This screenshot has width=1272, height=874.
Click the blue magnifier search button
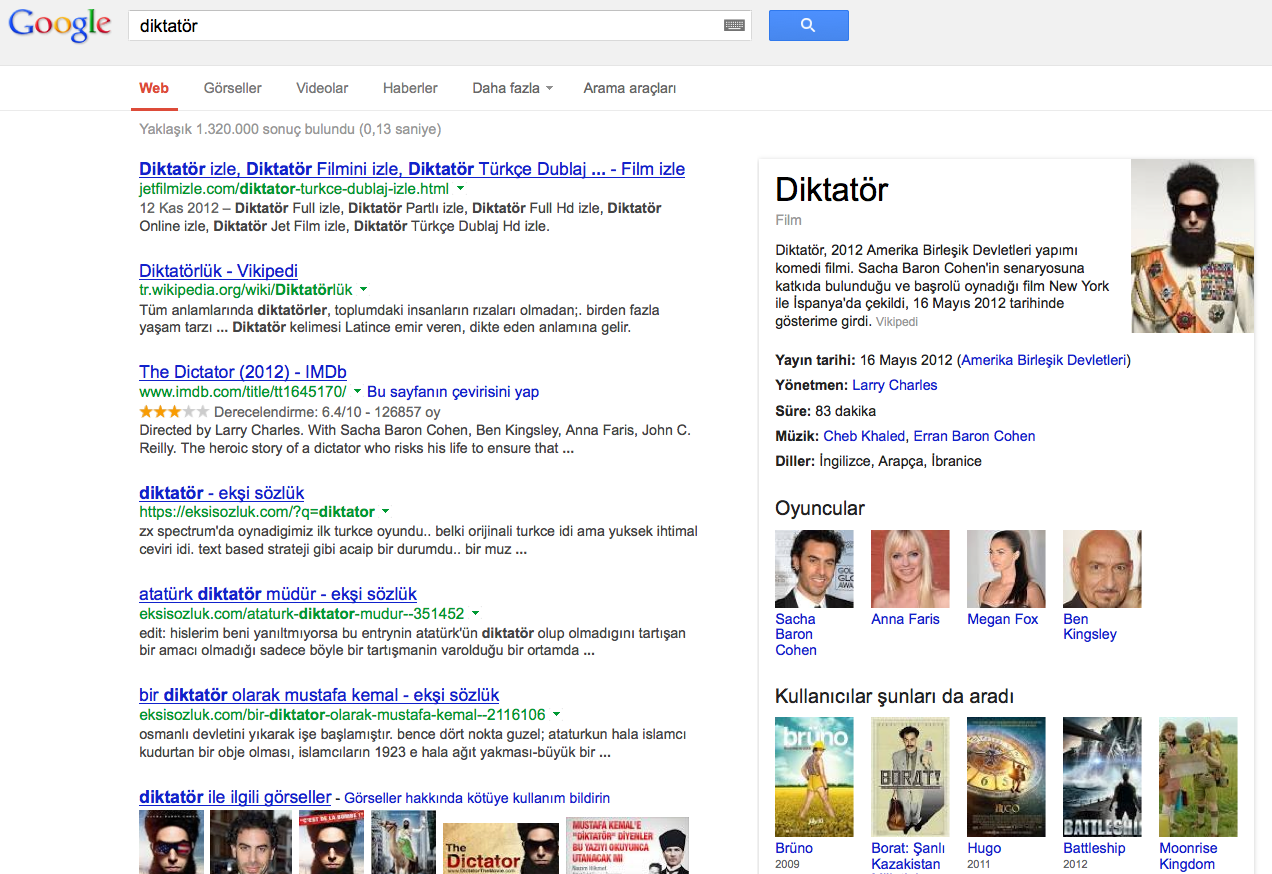tap(808, 26)
